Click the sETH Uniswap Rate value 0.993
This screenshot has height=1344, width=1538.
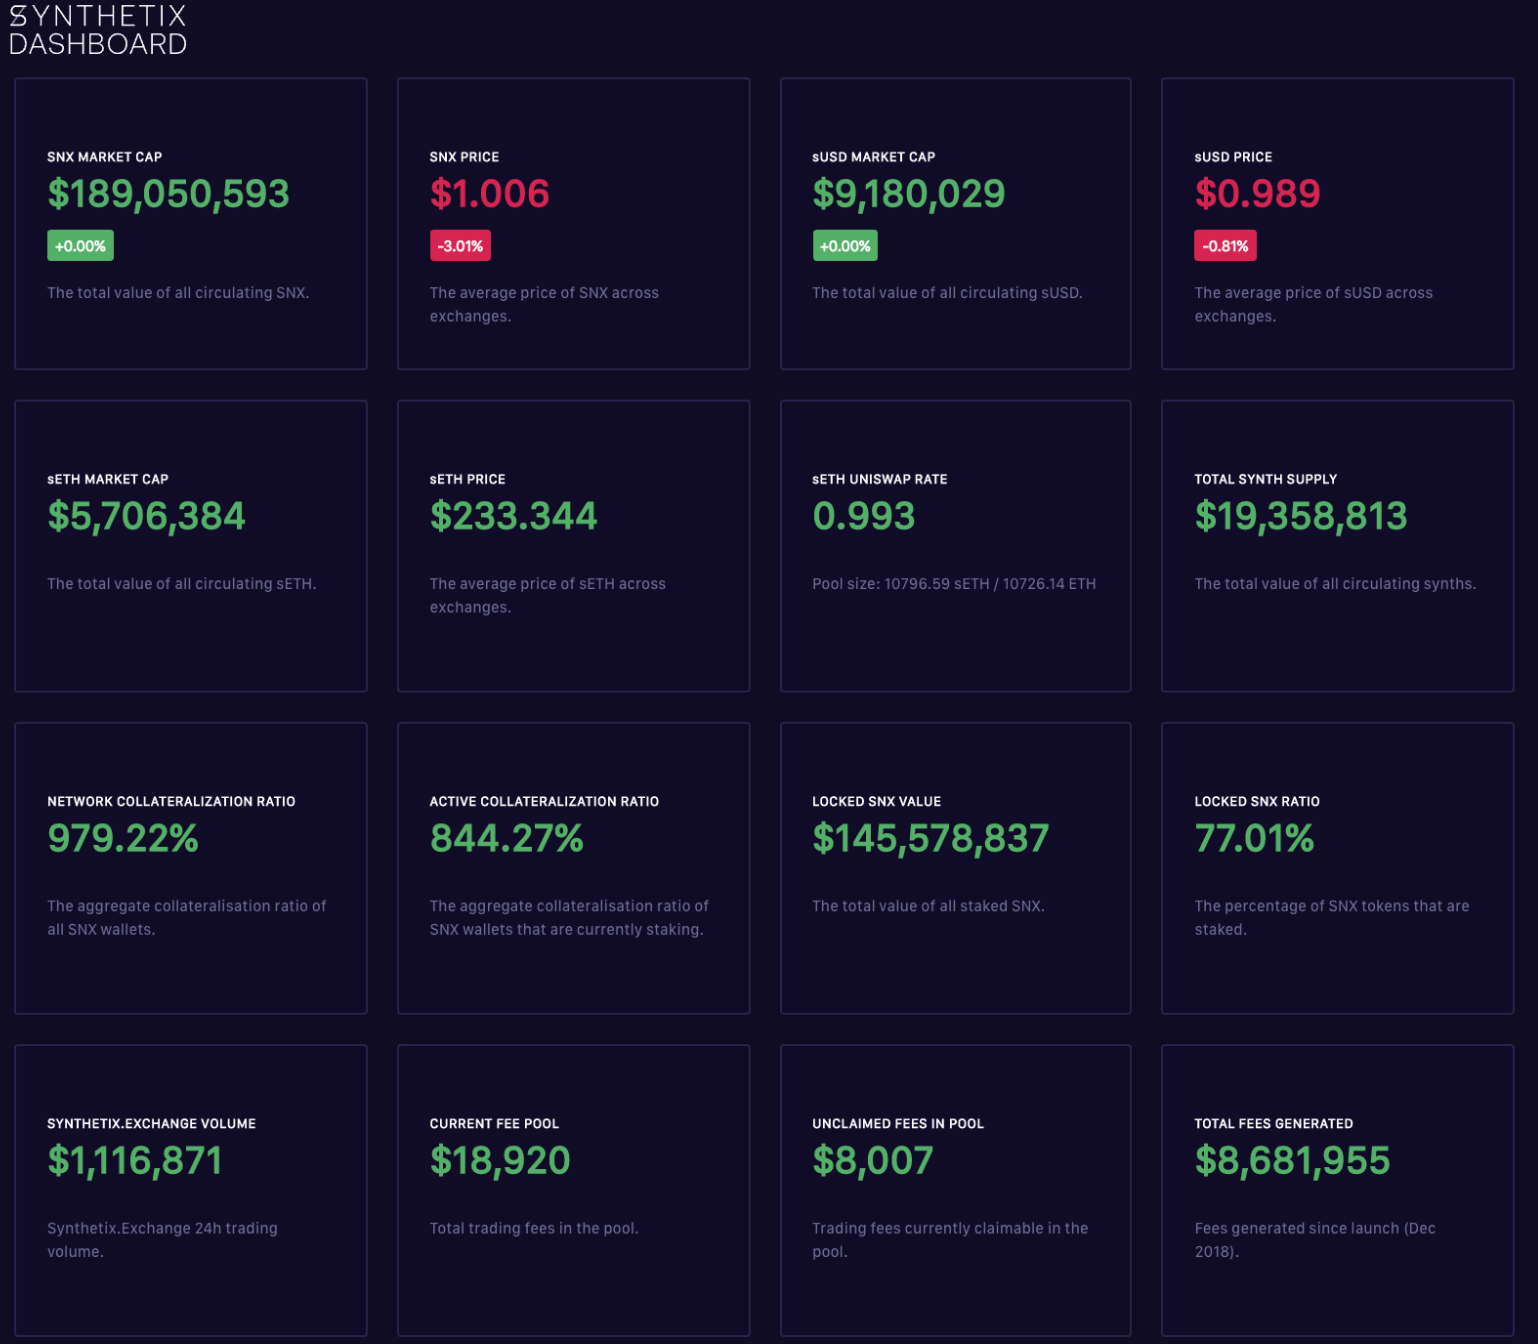point(863,516)
